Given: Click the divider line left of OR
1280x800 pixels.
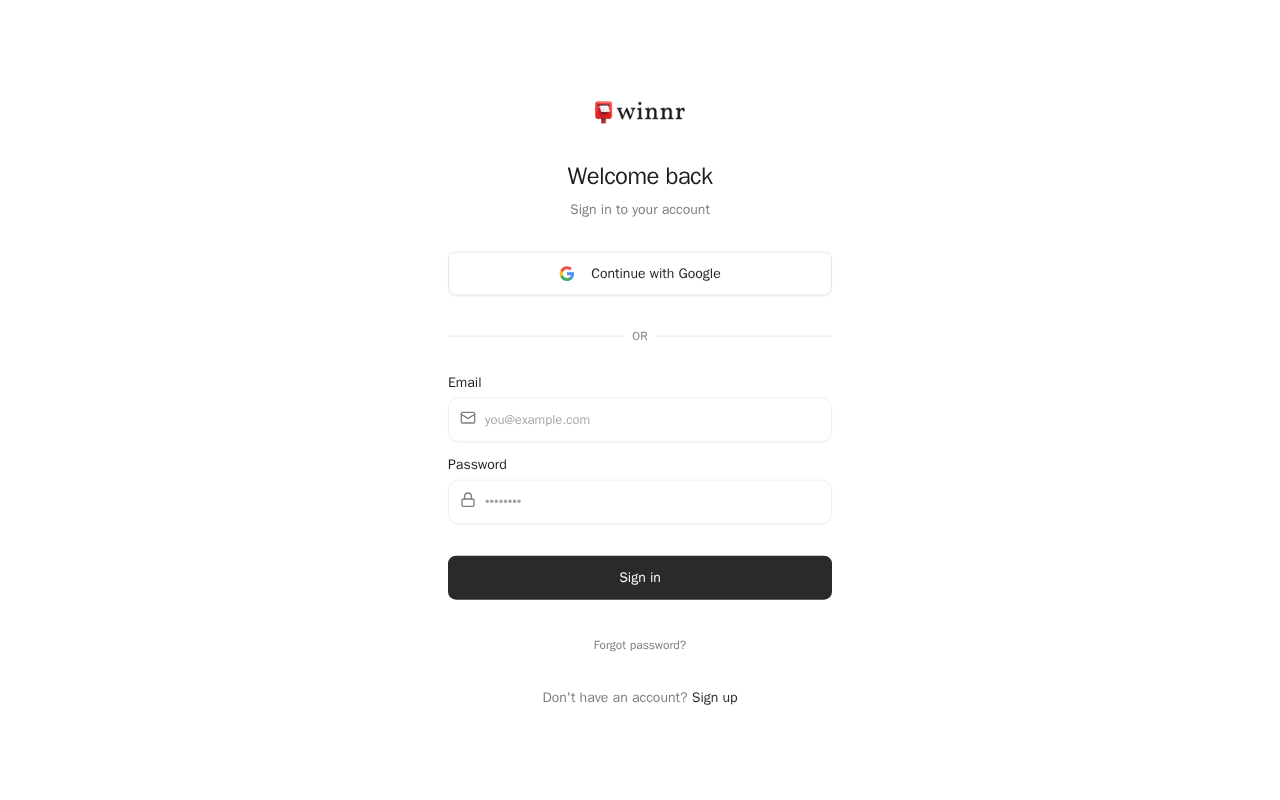Looking at the screenshot, I should (536, 336).
